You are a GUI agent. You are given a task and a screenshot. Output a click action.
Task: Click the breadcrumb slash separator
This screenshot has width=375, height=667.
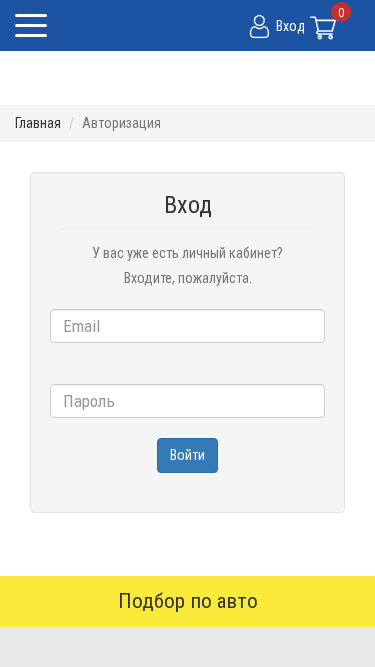[71, 123]
